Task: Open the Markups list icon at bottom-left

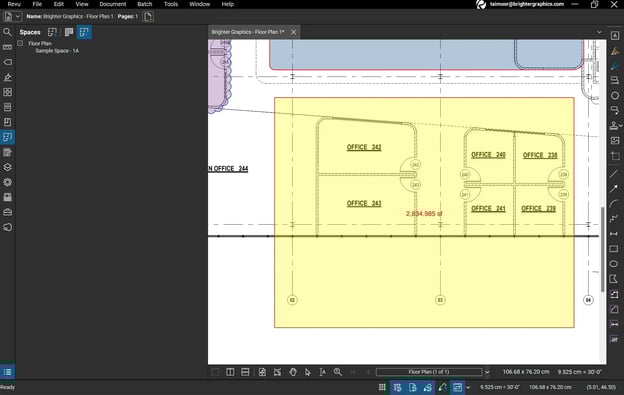Action: click(x=7, y=372)
